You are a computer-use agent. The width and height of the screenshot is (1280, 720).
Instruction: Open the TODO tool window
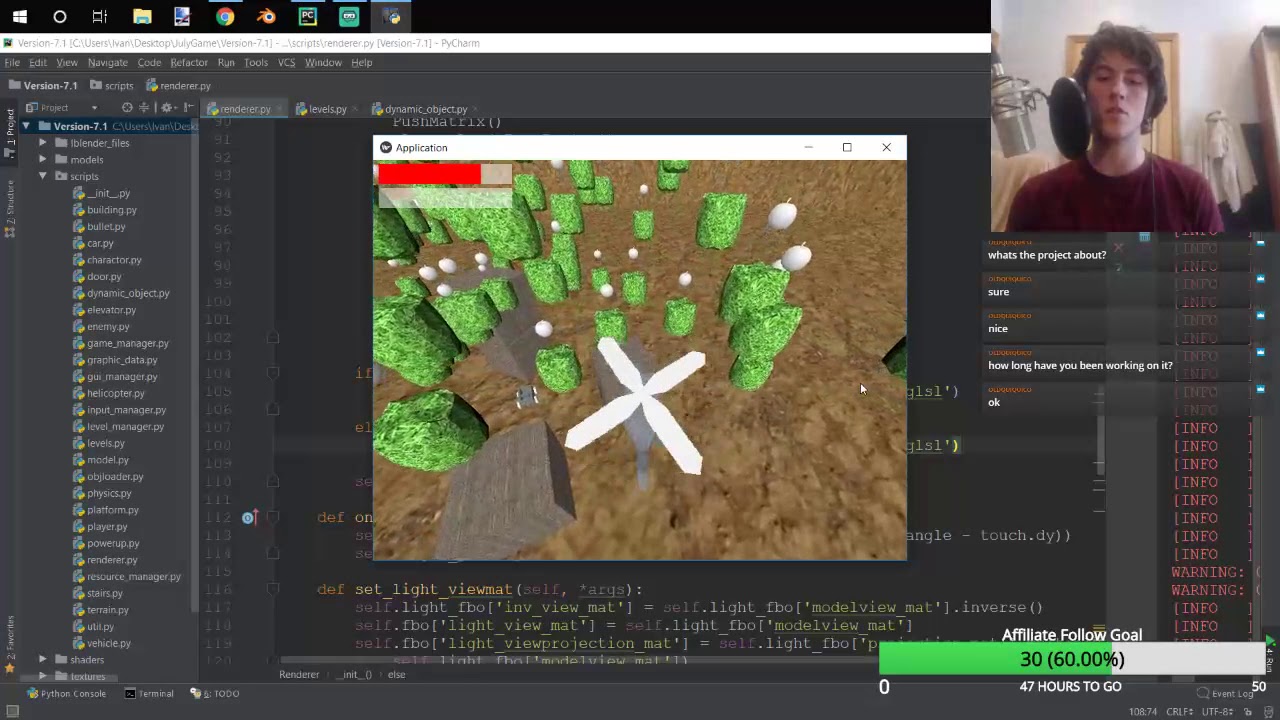coord(214,693)
